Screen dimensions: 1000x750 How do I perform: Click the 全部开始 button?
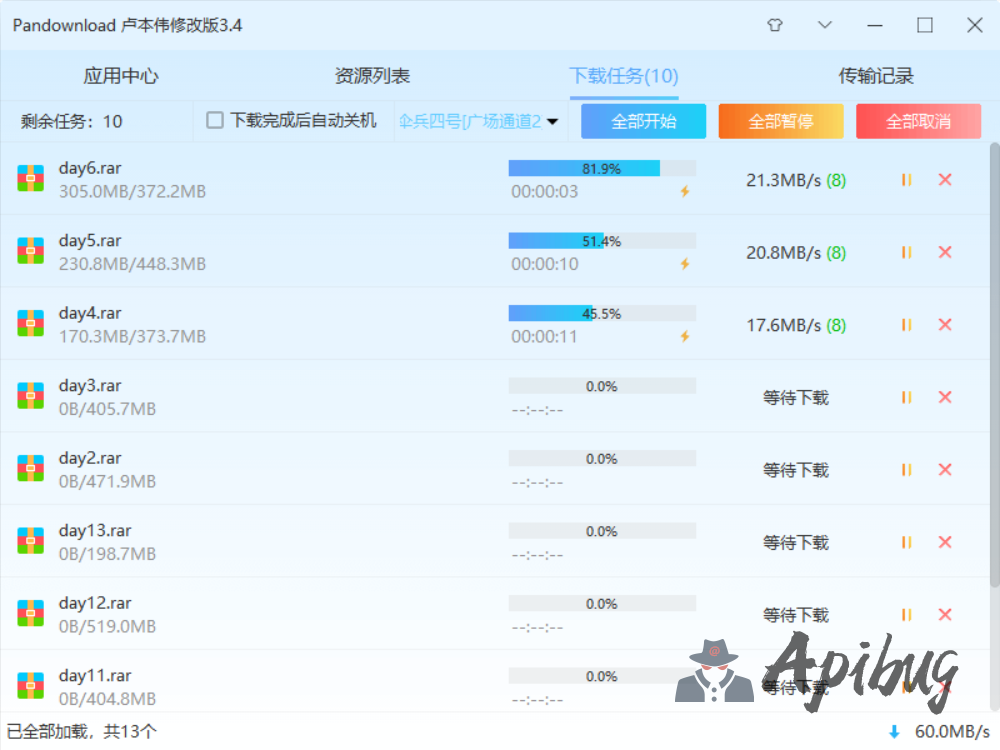[643, 121]
